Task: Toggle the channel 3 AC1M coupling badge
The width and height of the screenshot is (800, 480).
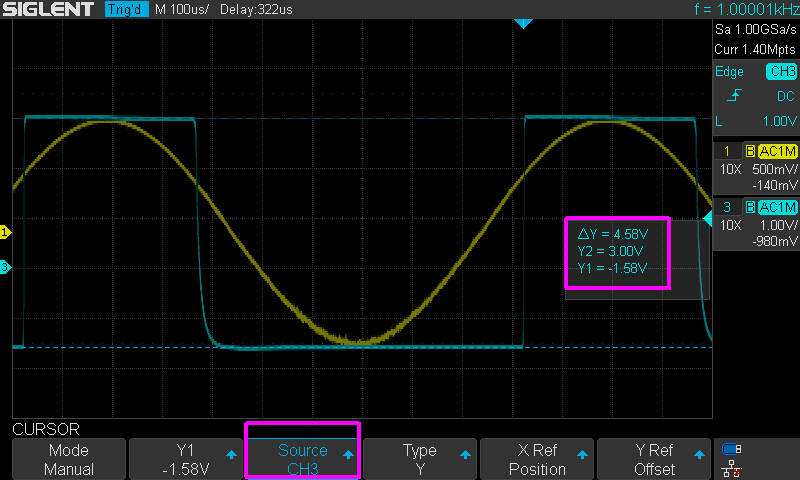Action: point(777,207)
